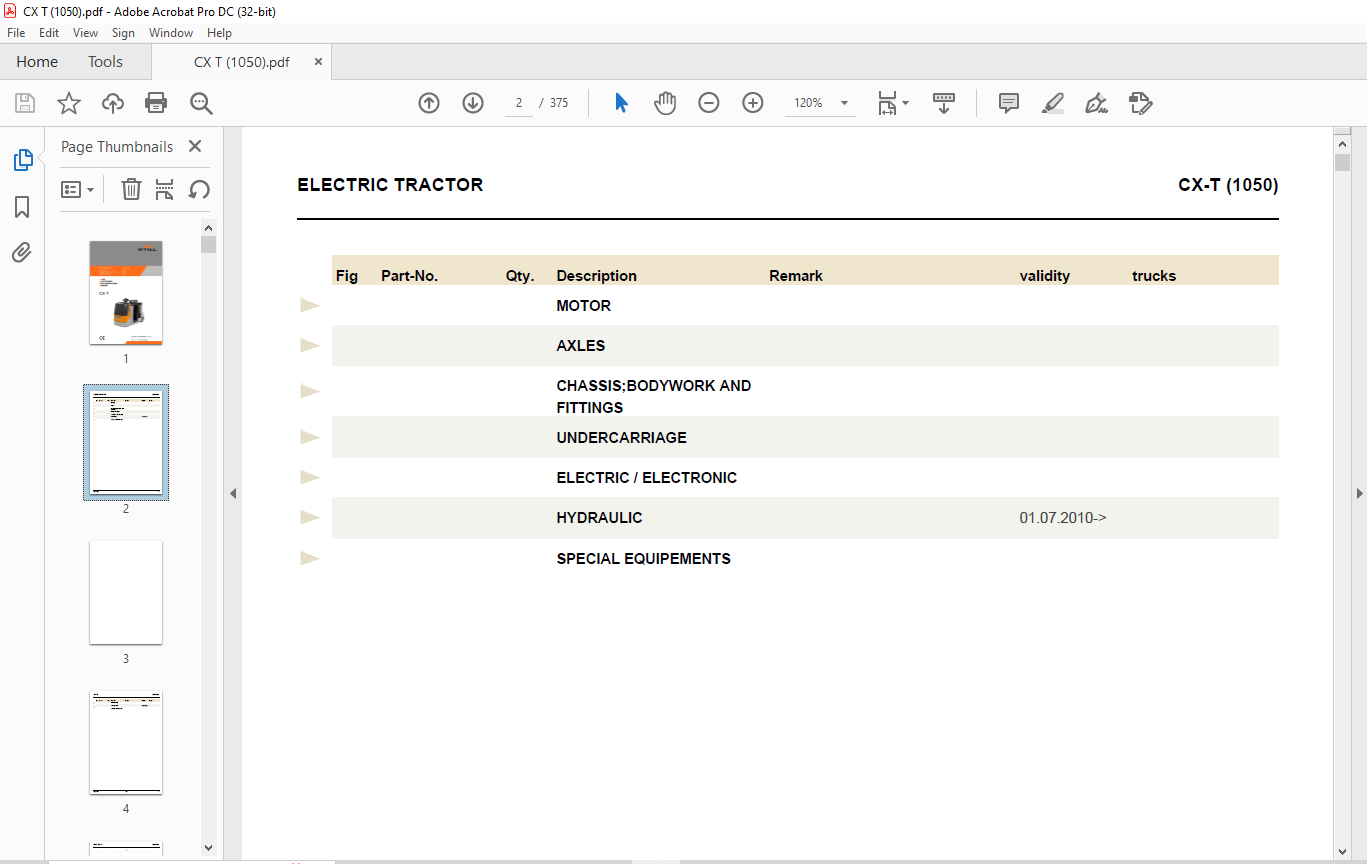The width and height of the screenshot is (1367, 864).
Task: Open Page Thumbnails panel icon in sidebar
Action: tap(22, 160)
